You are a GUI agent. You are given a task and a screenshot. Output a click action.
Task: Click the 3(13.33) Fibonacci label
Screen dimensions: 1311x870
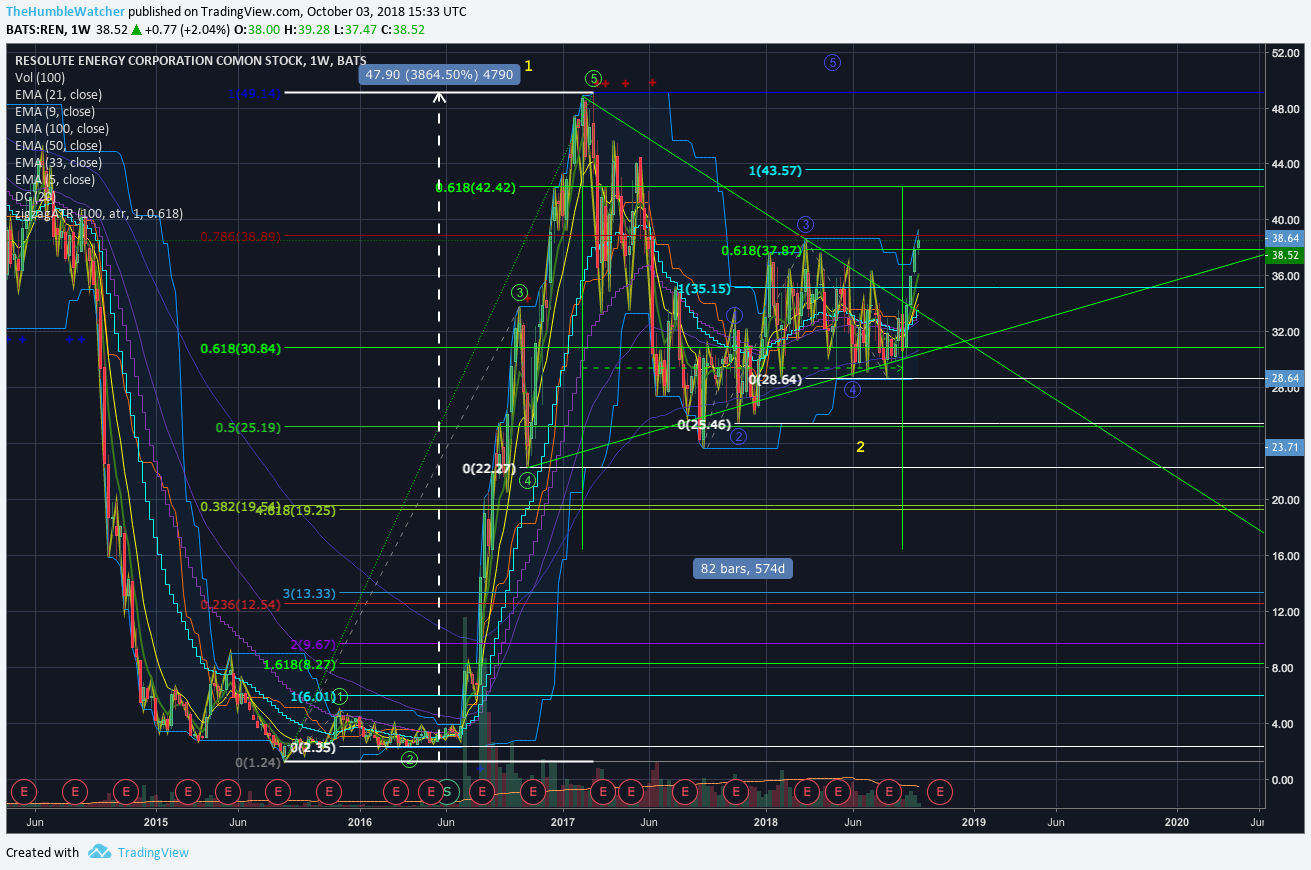[309, 592]
